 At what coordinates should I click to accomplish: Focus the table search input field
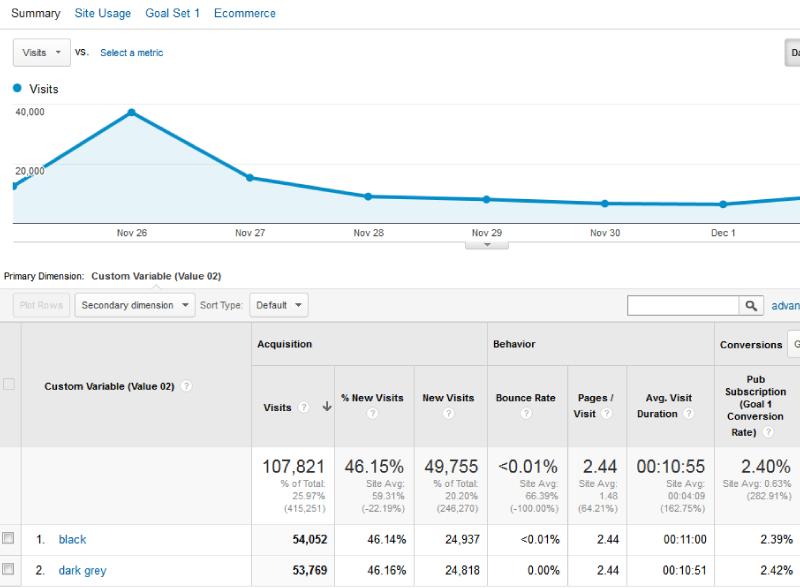point(683,305)
